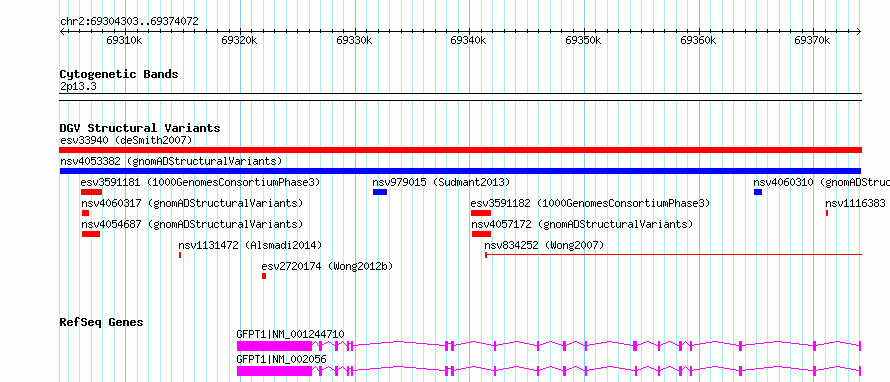
Task: Select the large exon block of NM_002056
Action: pyautogui.click(x=274, y=371)
